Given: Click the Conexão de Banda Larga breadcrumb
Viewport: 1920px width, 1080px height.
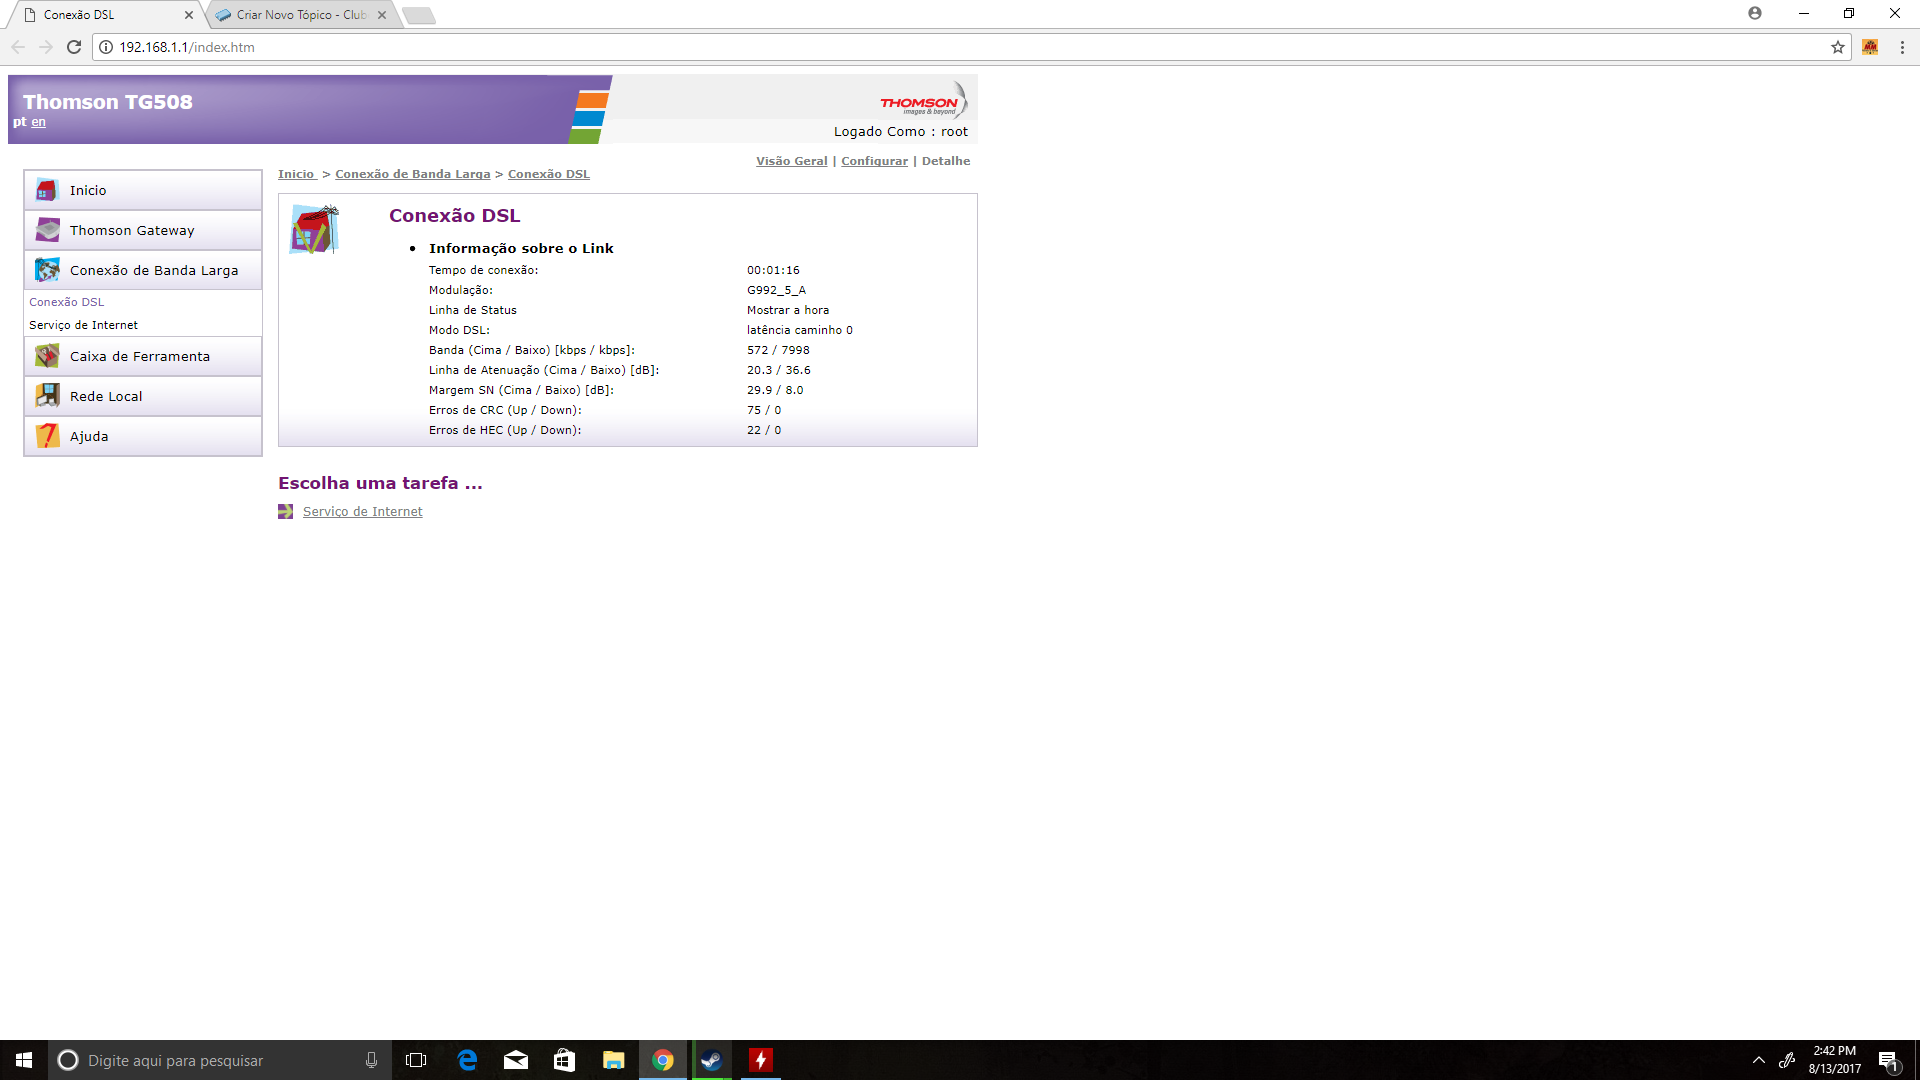Looking at the screenshot, I should [x=413, y=174].
